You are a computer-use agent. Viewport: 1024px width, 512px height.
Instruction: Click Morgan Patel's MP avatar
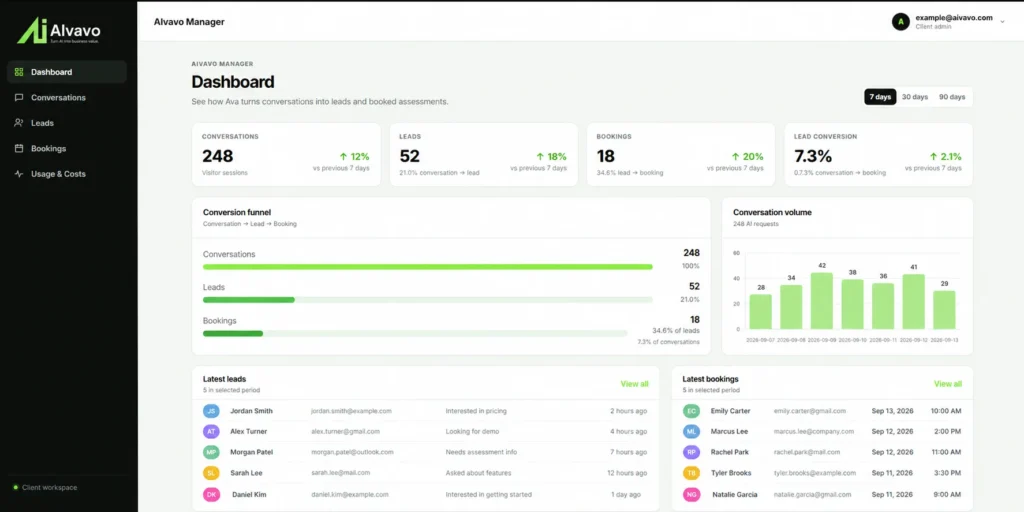pyautogui.click(x=210, y=452)
